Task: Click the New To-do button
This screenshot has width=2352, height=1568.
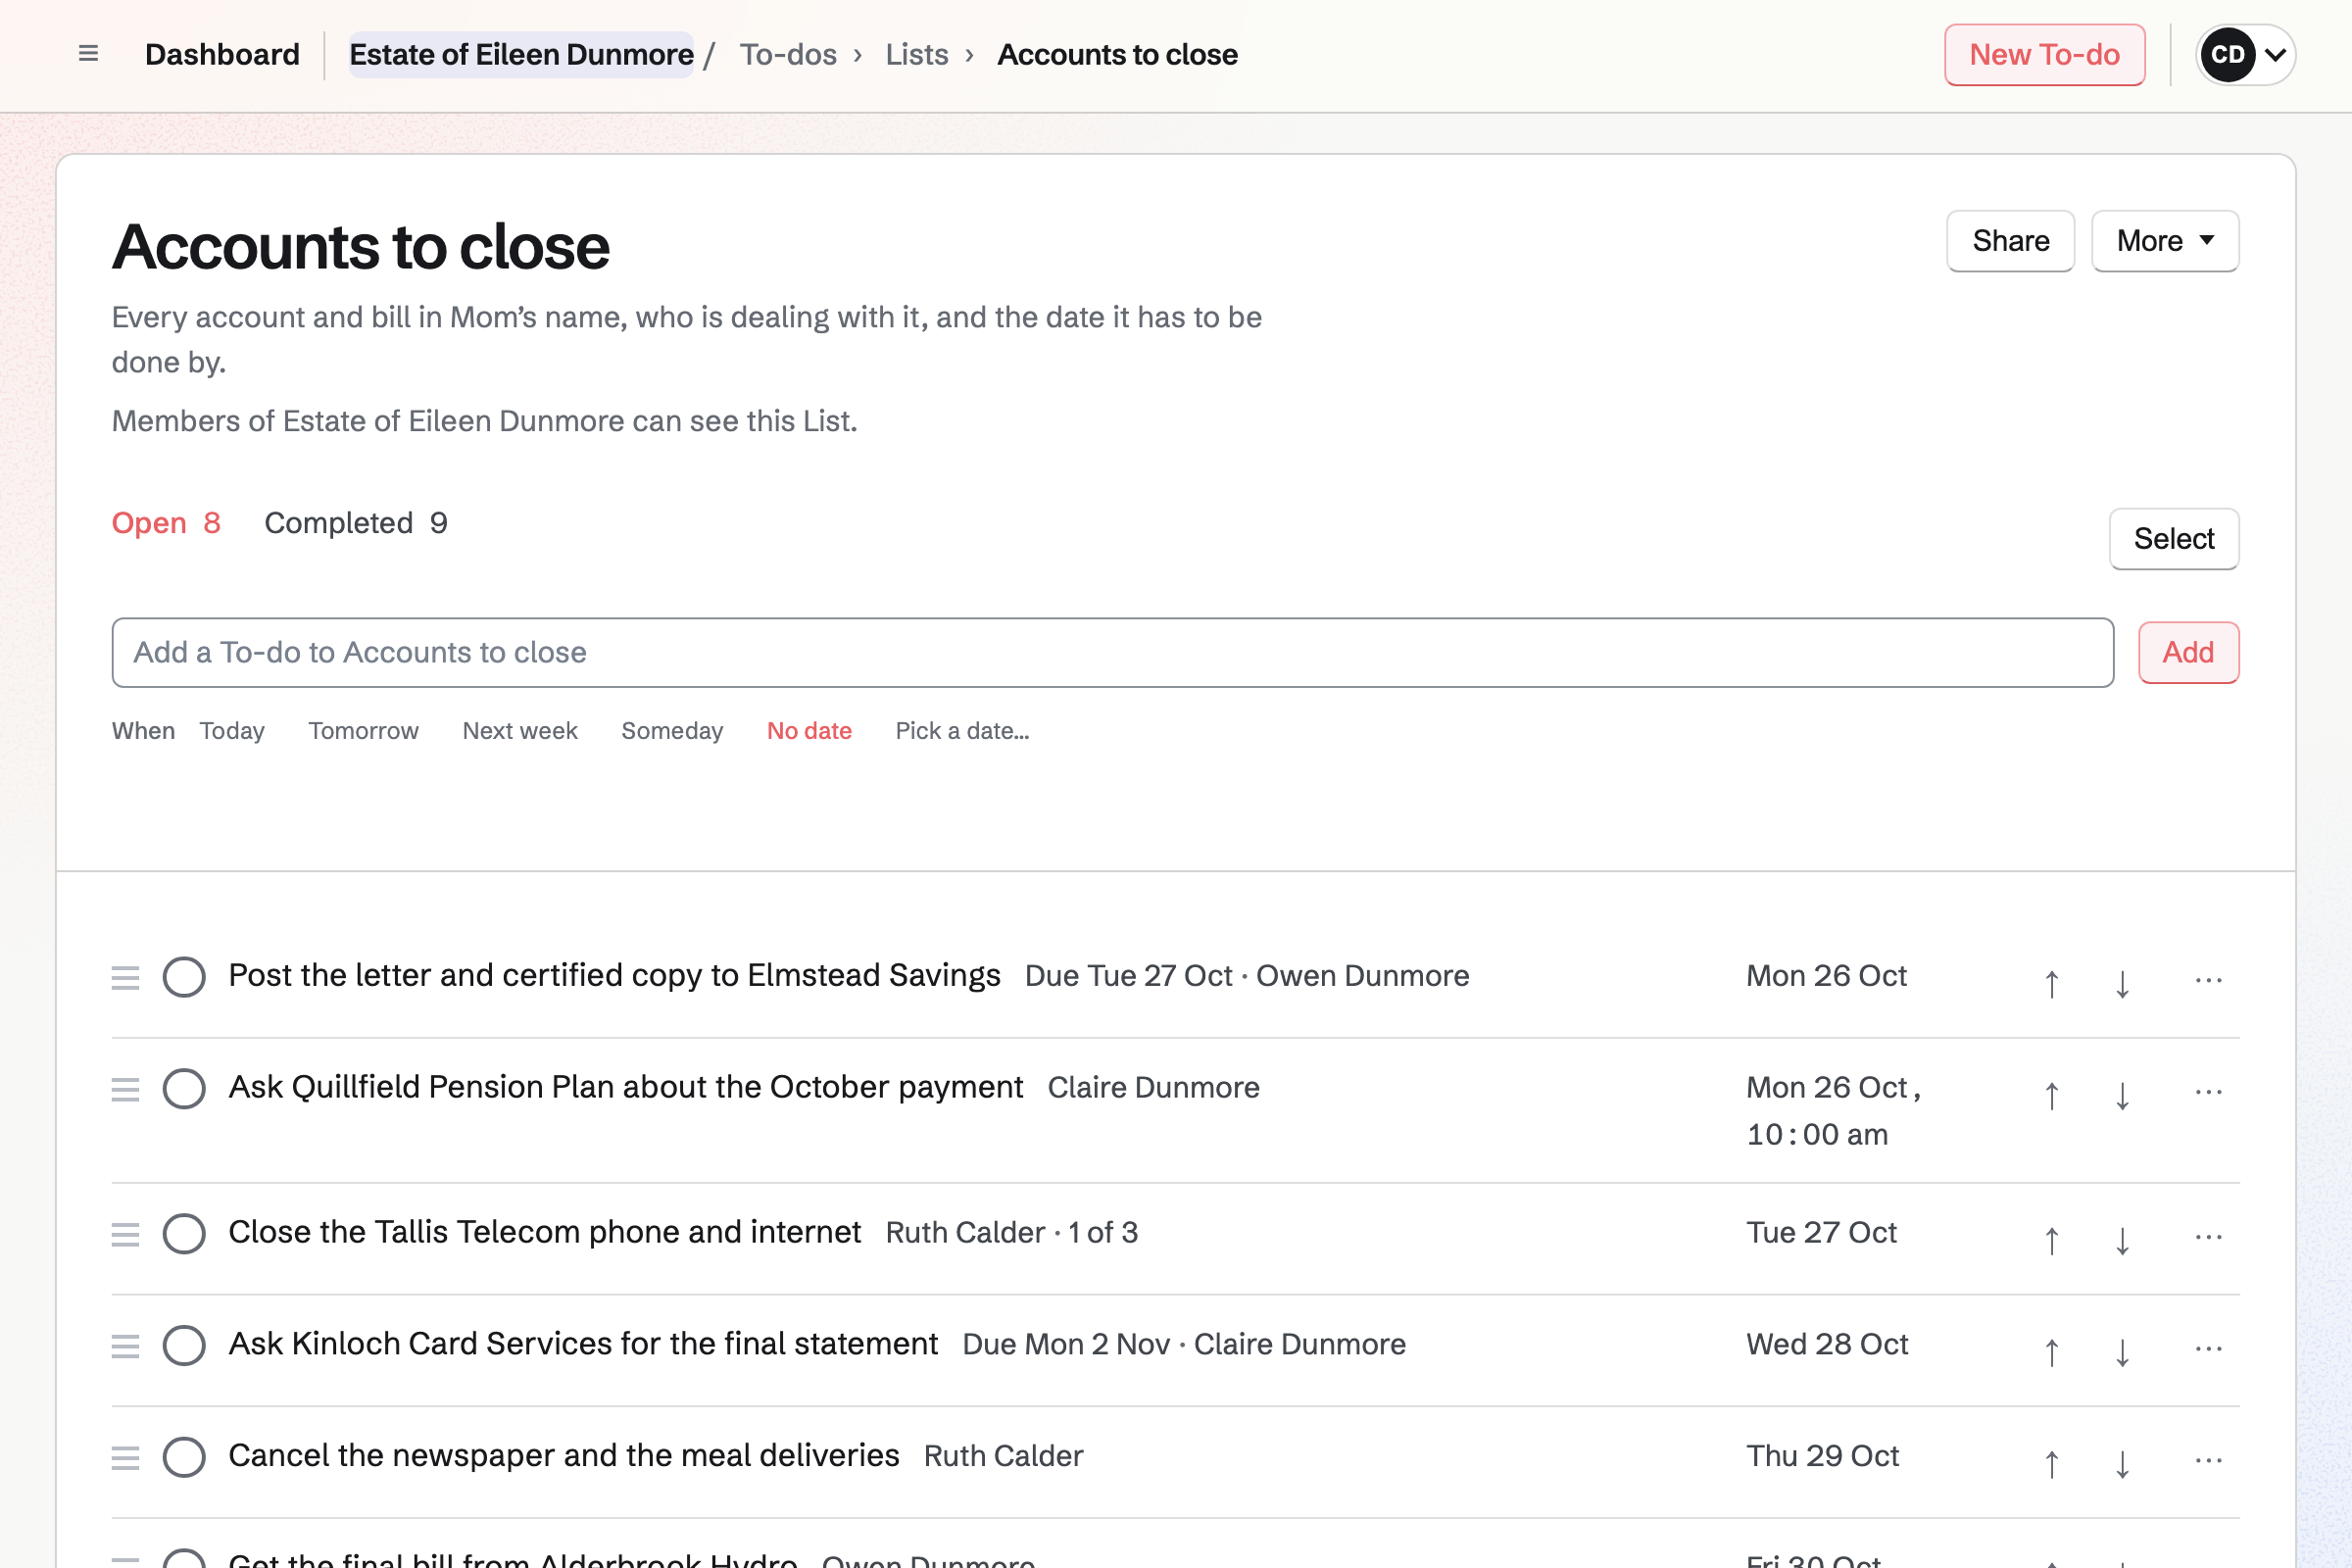Action: [2044, 55]
